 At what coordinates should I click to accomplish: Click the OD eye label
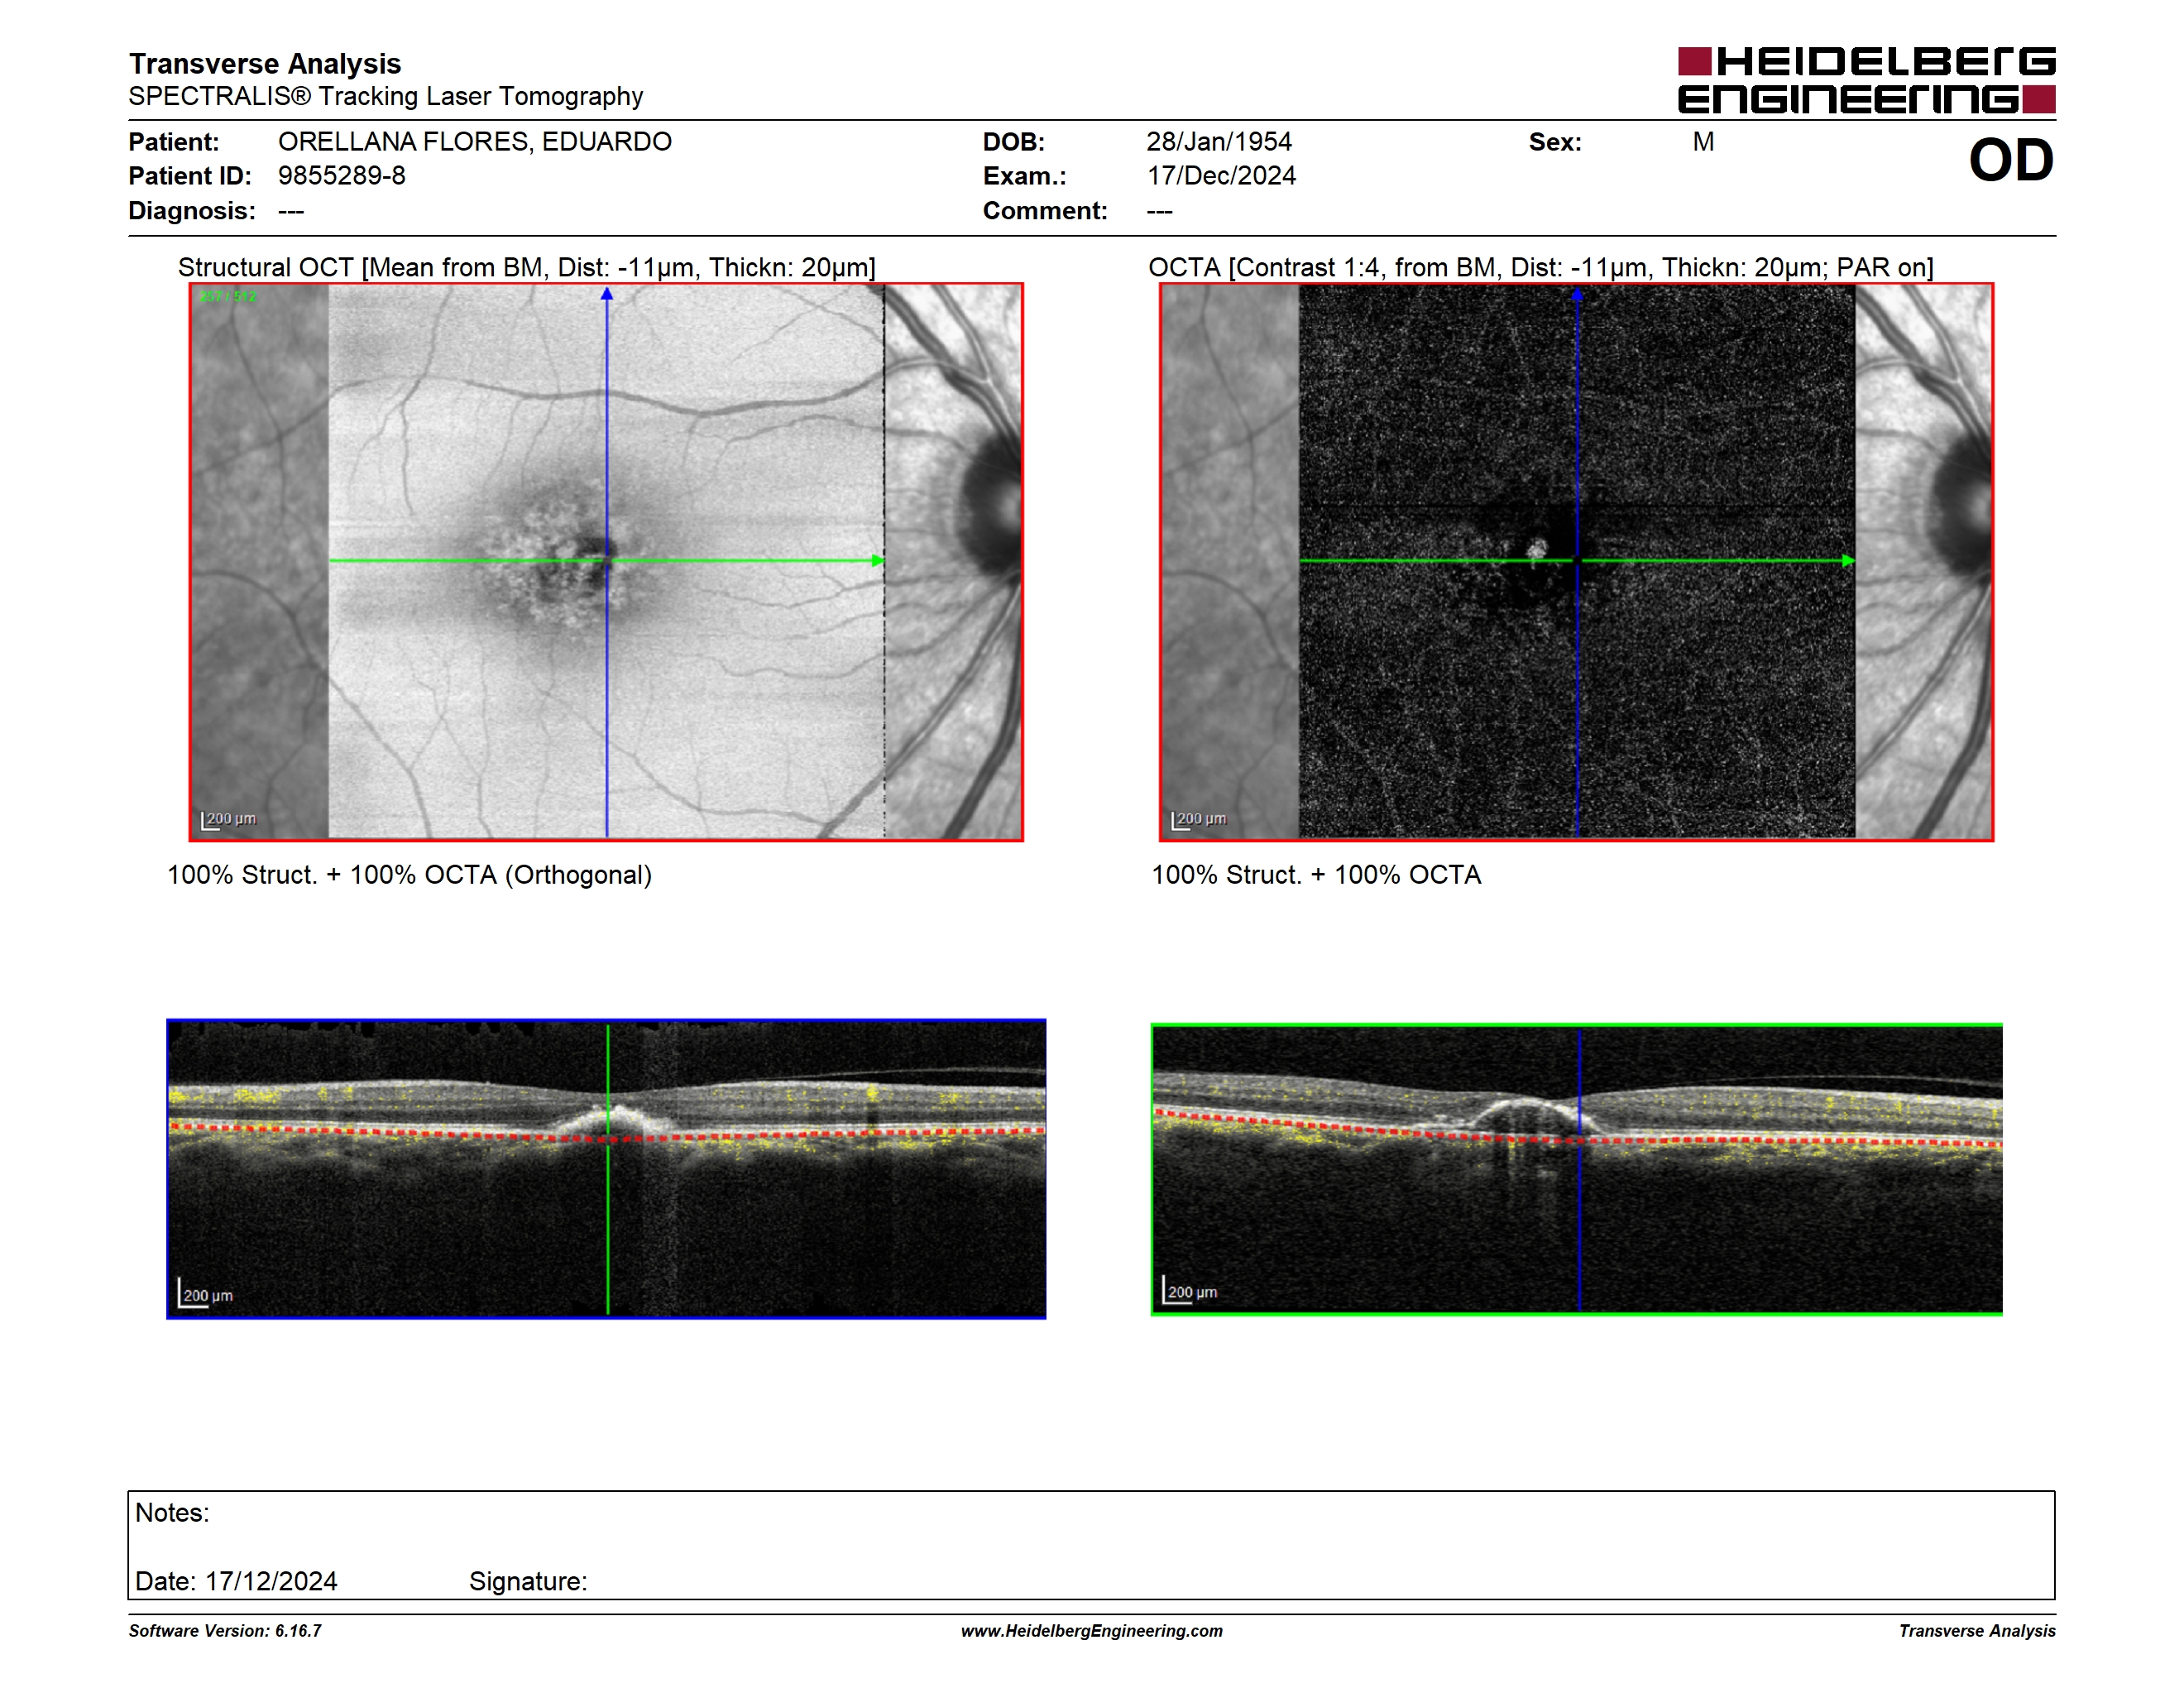2011,160
